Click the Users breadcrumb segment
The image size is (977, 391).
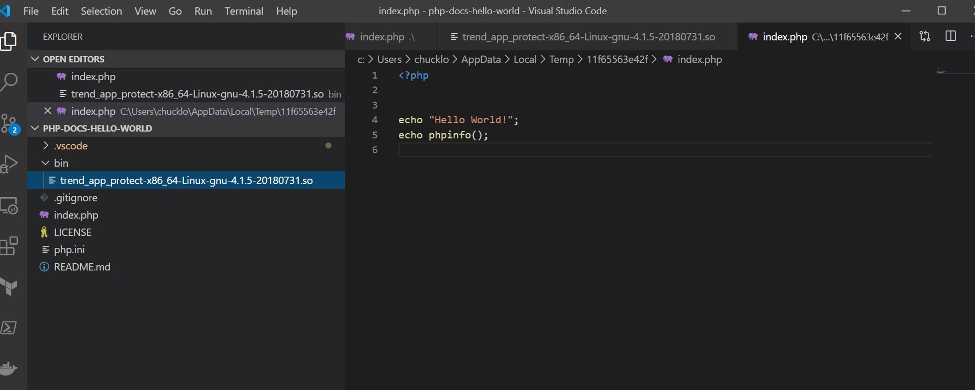[x=389, y=60]
